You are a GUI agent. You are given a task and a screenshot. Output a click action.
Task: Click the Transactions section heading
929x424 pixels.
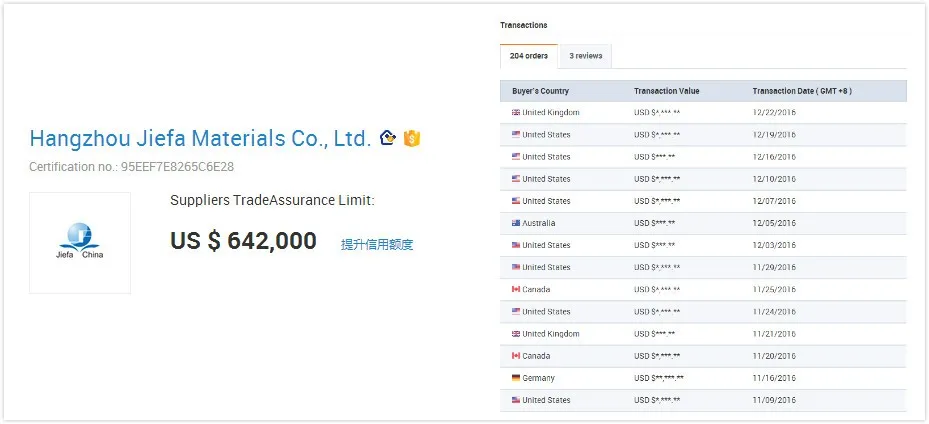coord(524,25)
